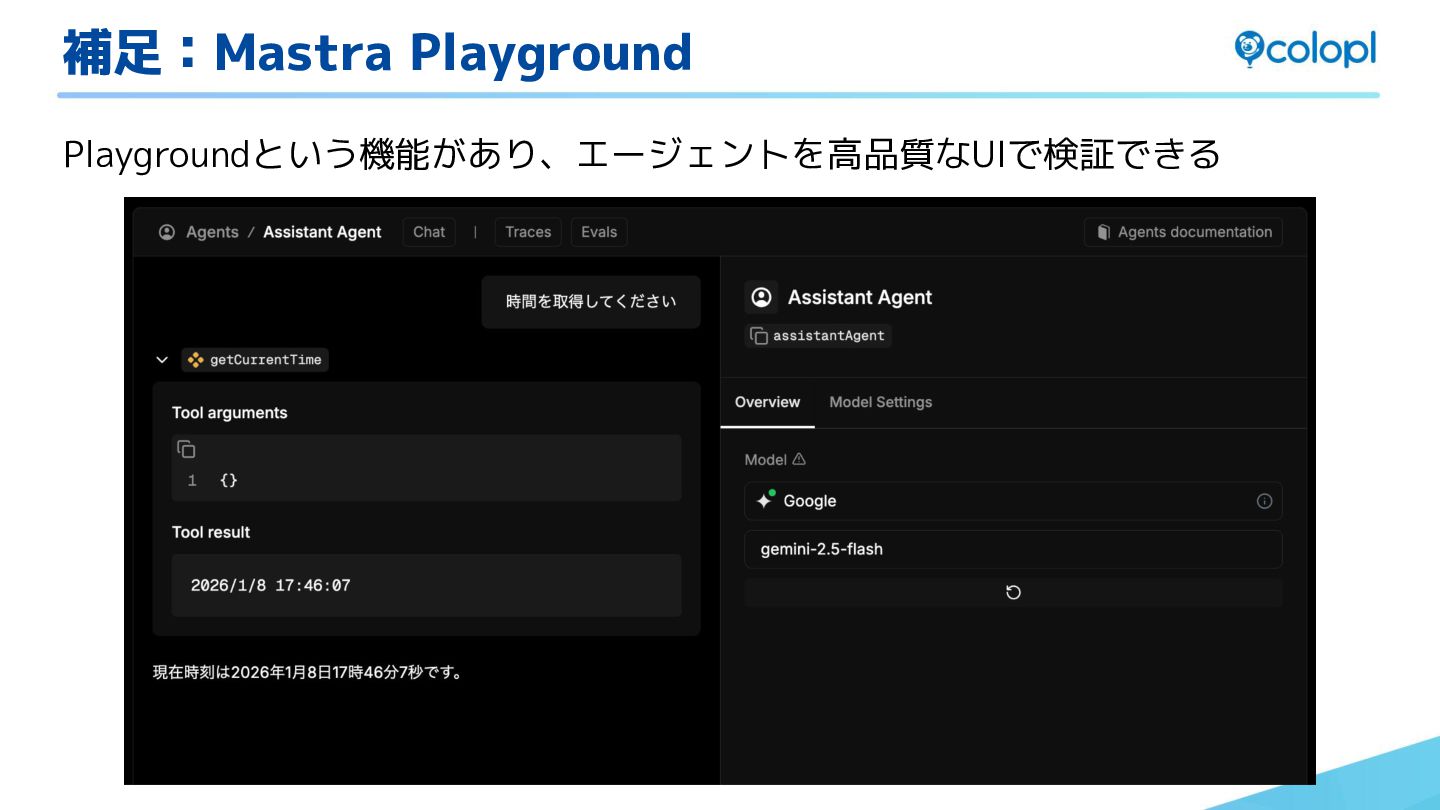Click the 2026/1/8 17:46:07 result value
Image resolution: width=1440 pixels, height=810 pixels.
click(270, 585)
